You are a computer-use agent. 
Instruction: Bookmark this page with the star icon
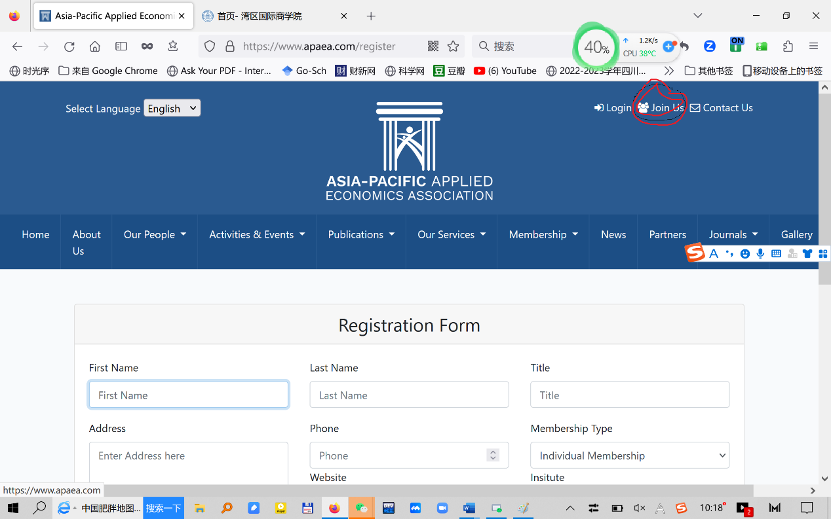[453, 46]
